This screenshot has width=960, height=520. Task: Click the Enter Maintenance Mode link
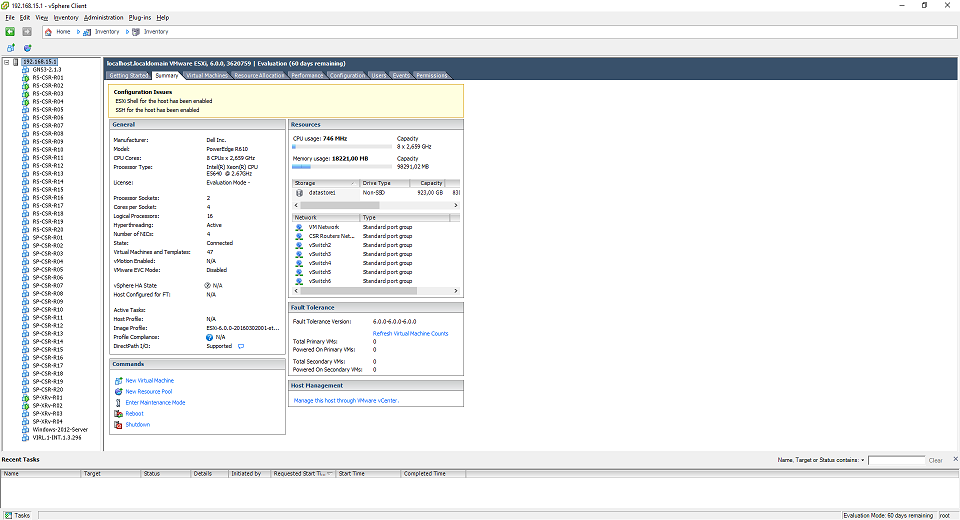[x=155, y=403]
